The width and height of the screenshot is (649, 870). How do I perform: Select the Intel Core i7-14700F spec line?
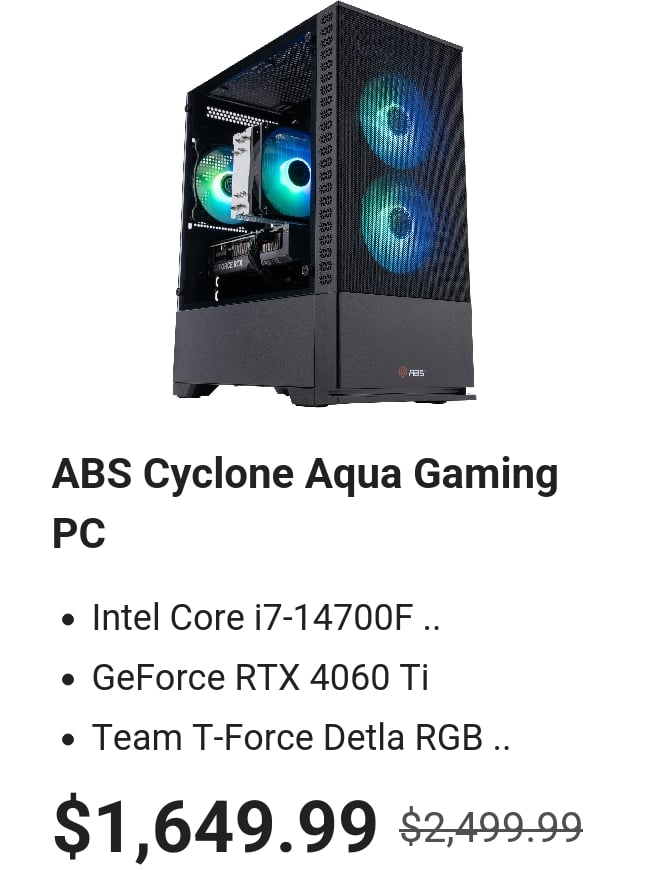(x=266, y=617)
